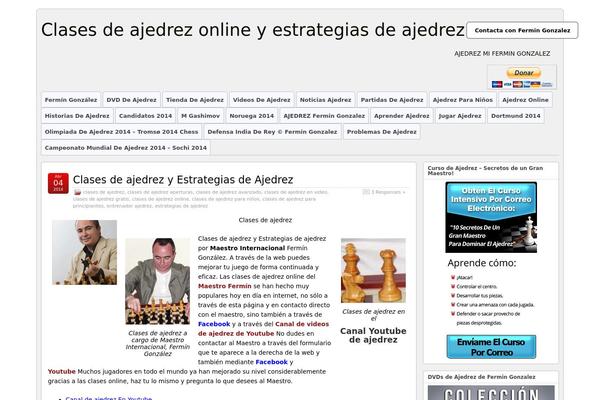Follow the red 'Maestro Fermin' link

click(225, 286)
